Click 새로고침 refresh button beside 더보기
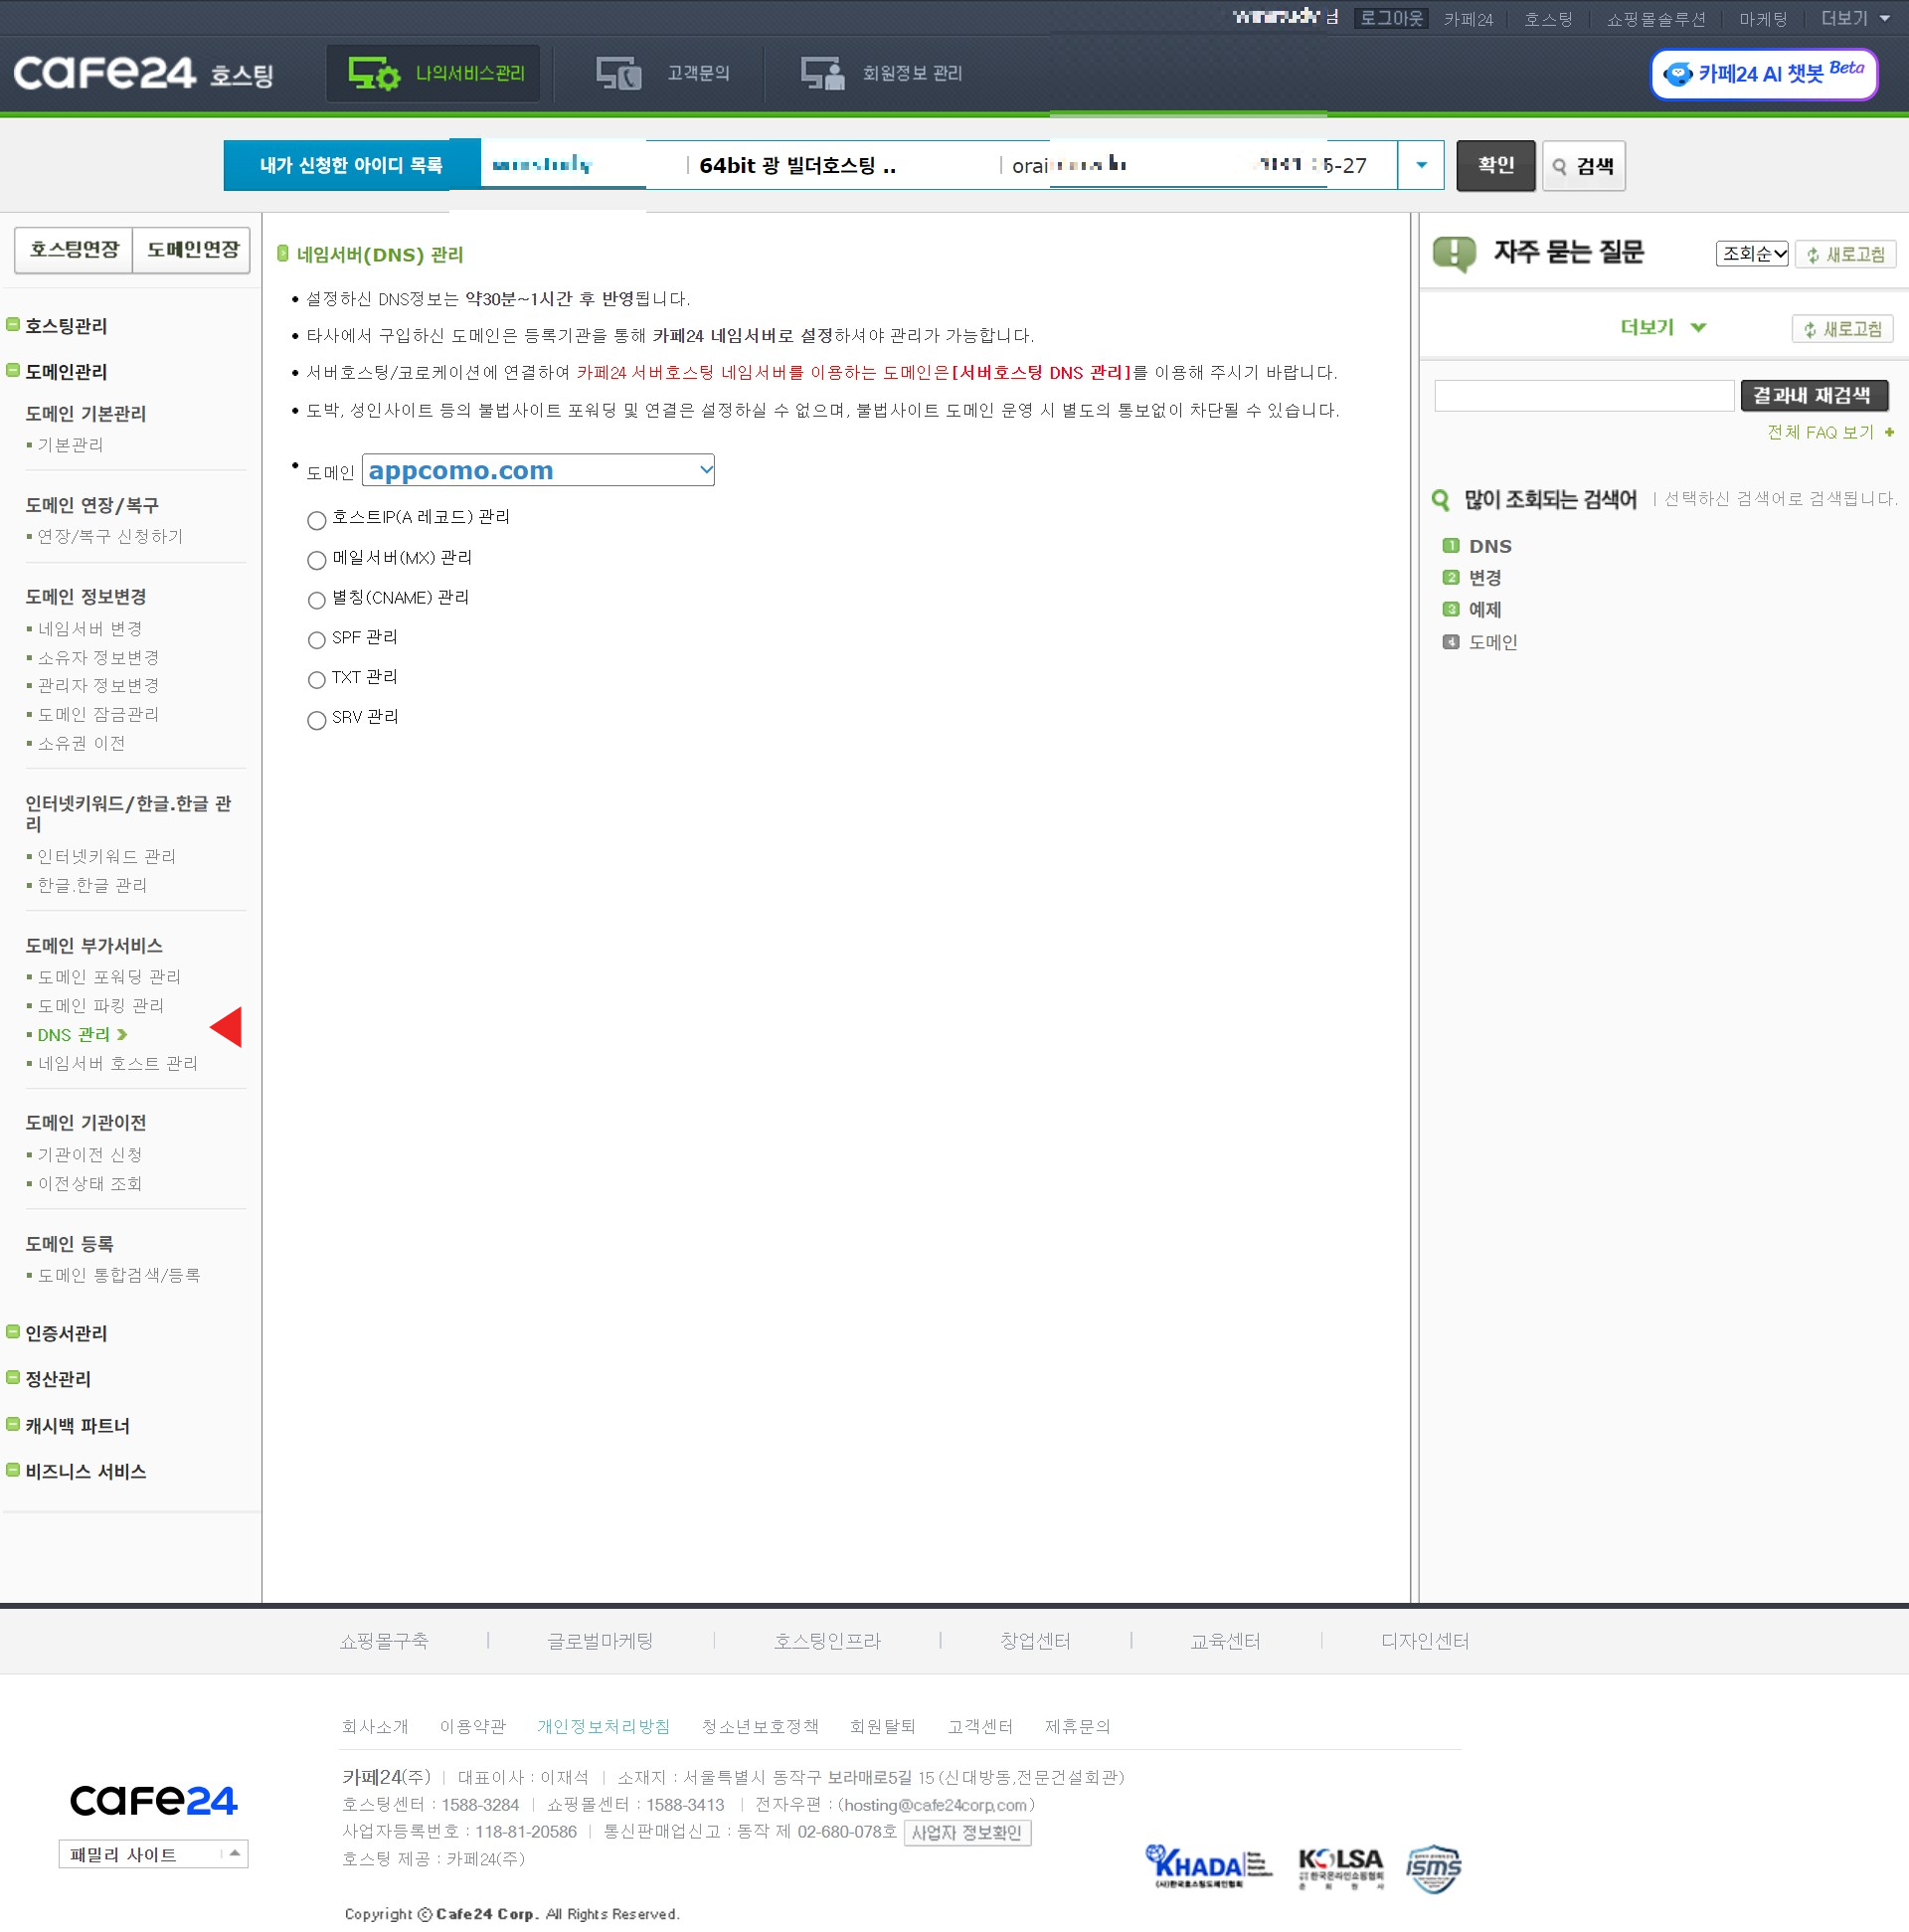 point(1842,328)
